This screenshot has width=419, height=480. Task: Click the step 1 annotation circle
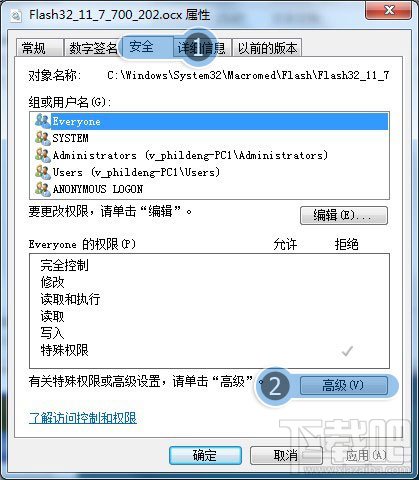(x=199, y=49)
